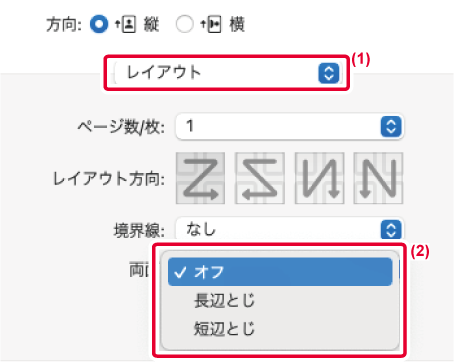Select the reversed-Z layout direction icon
Image resolution: width=454 pixels, height=362 pixels.
click(260, 178)
